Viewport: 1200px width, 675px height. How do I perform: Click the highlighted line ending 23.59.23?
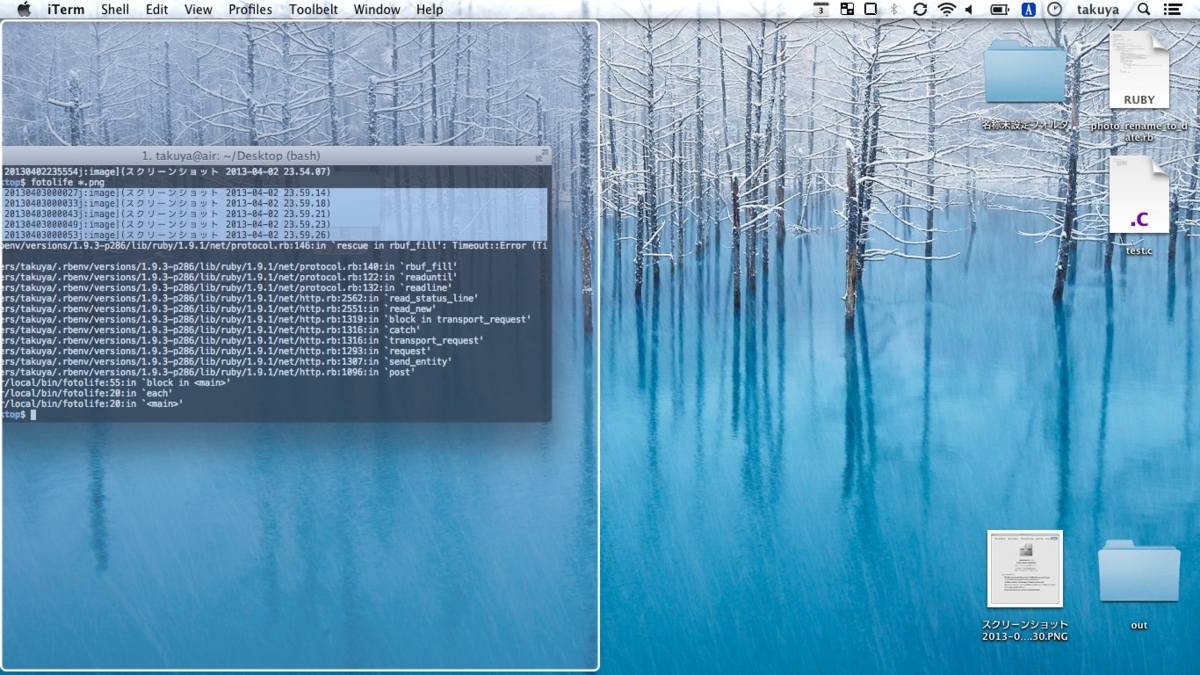tap(166, 224)
